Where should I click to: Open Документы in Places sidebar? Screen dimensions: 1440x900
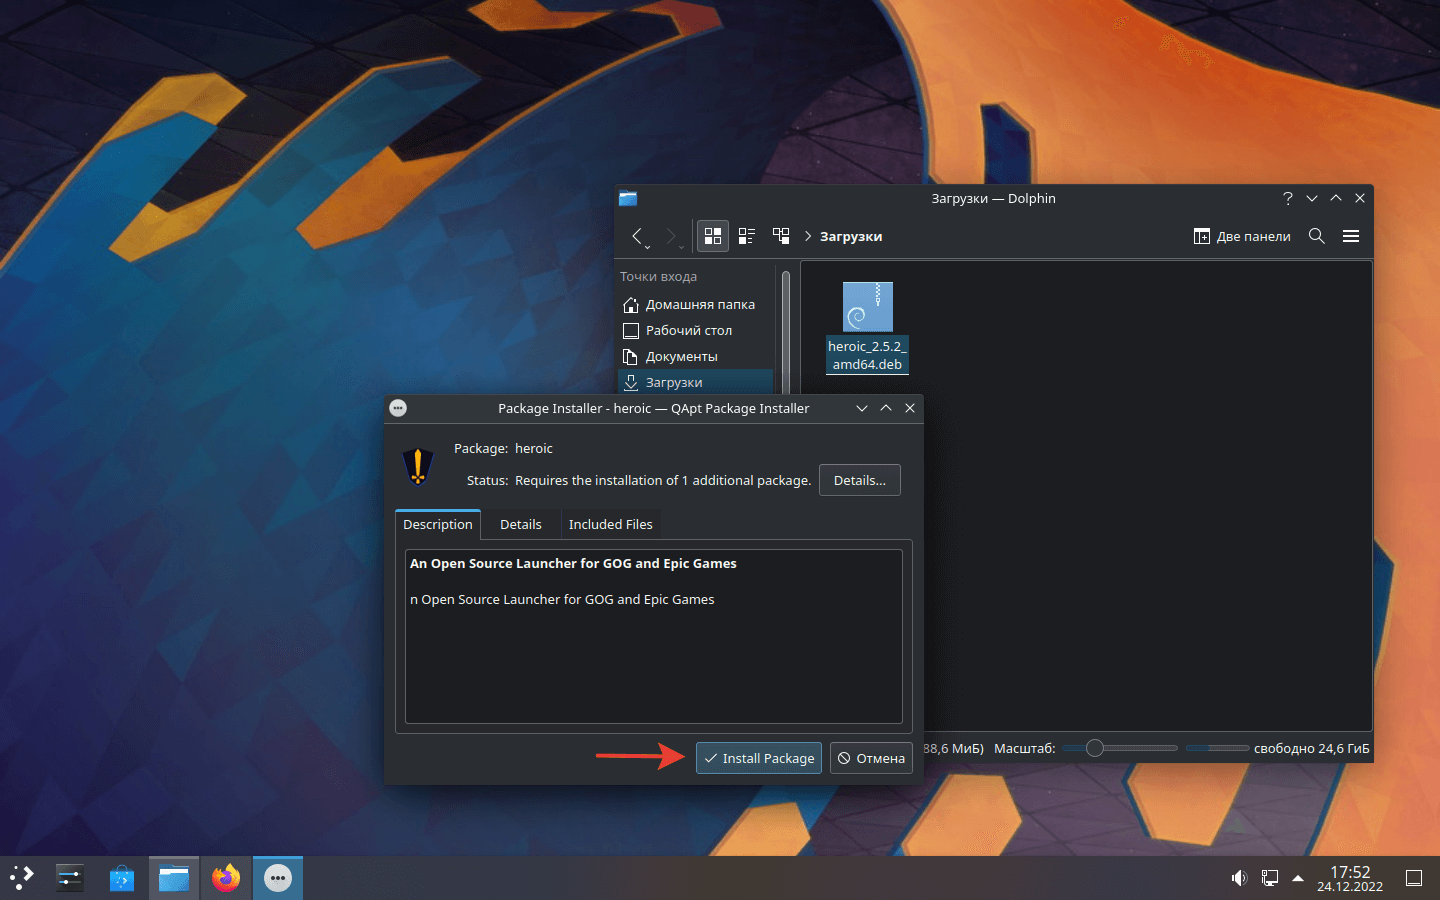point(695,356)
